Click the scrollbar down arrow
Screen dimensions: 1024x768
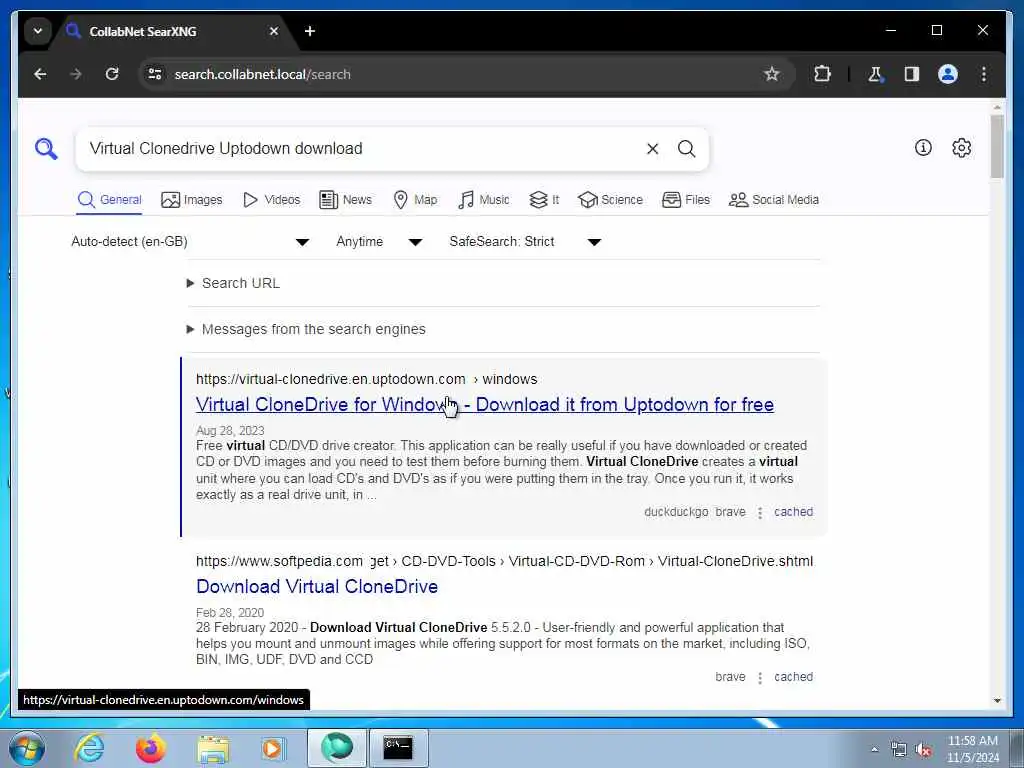(997, 701)
